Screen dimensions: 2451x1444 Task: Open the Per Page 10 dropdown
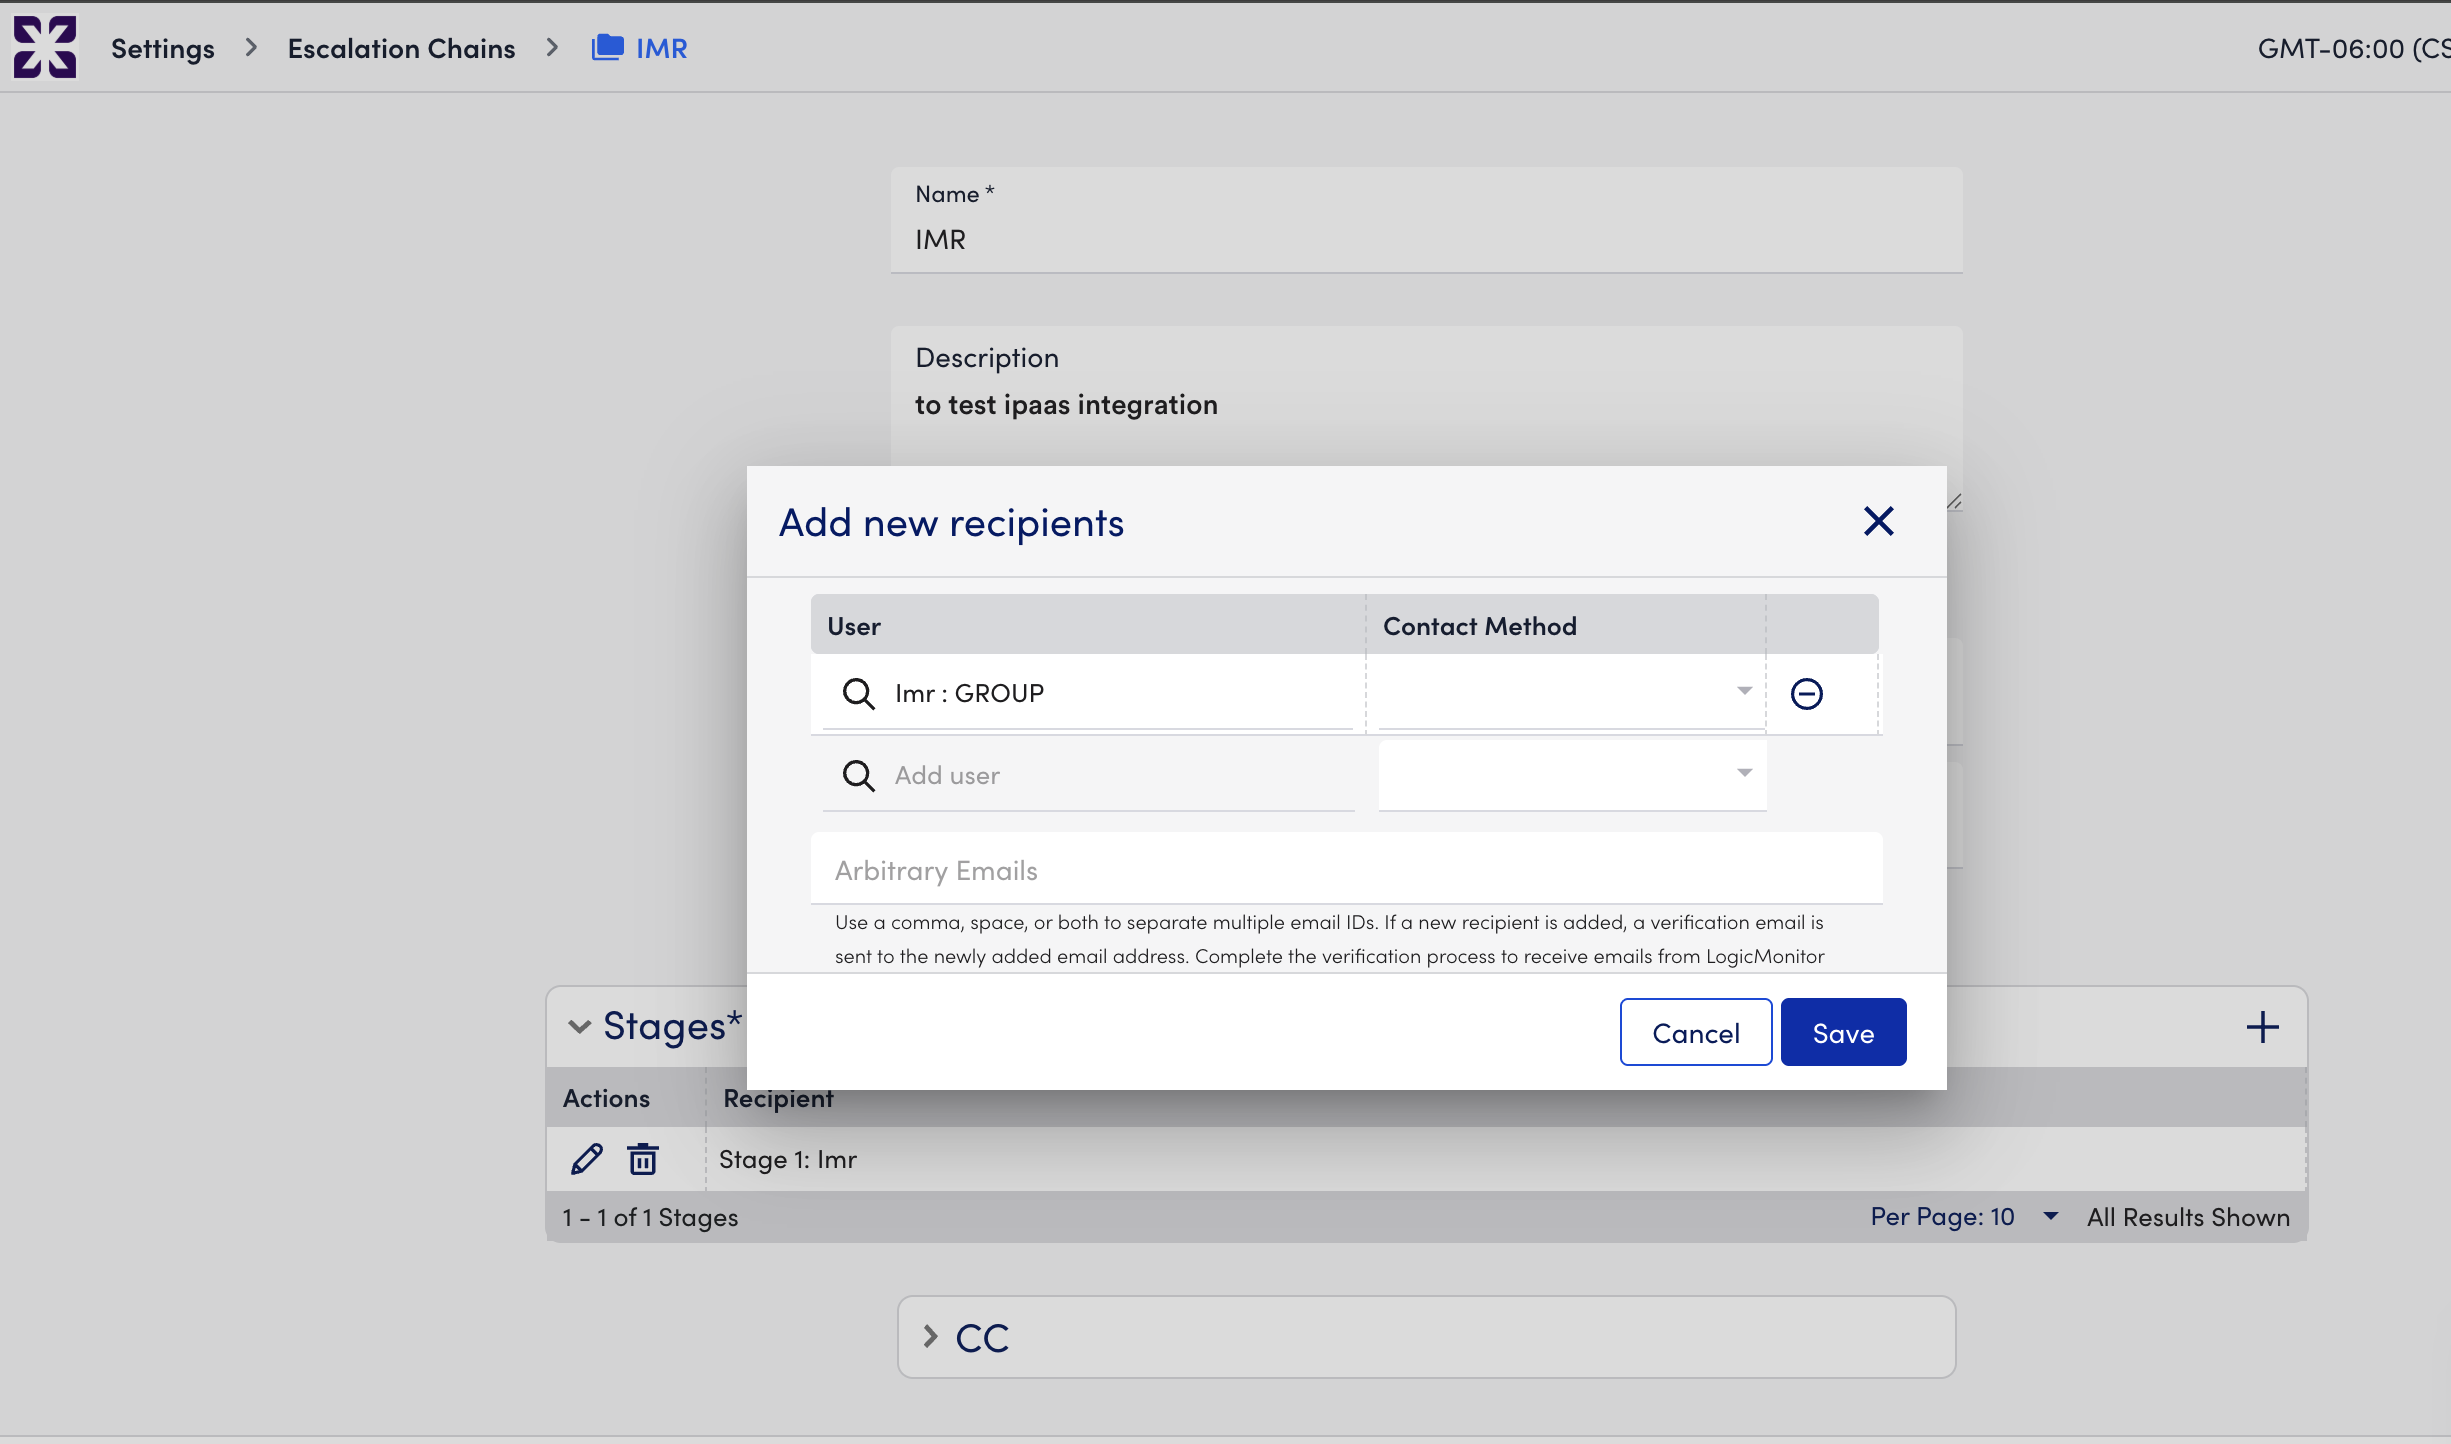click(x=2050, y=1216)
